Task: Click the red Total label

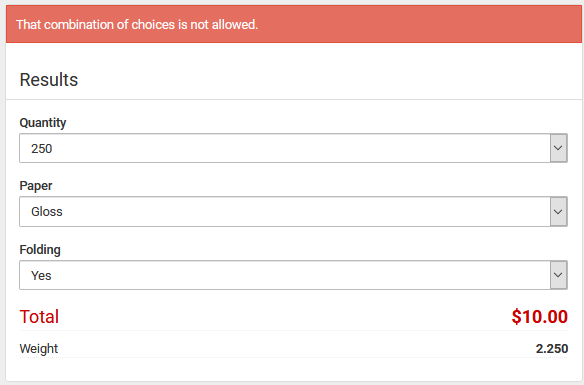Action: (x=39, y=317)
